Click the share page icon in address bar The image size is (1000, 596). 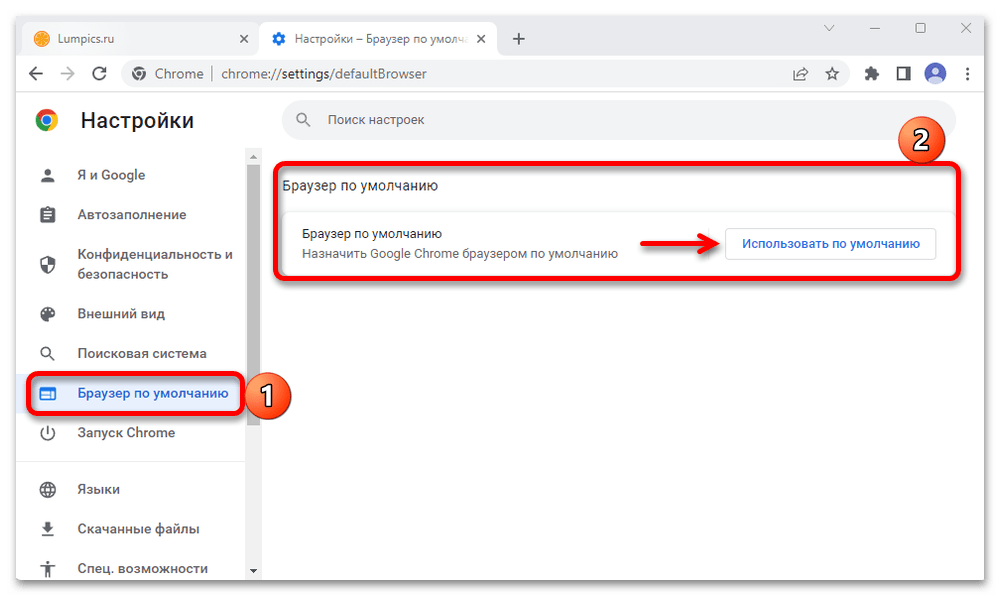click(x=800, y=74)
